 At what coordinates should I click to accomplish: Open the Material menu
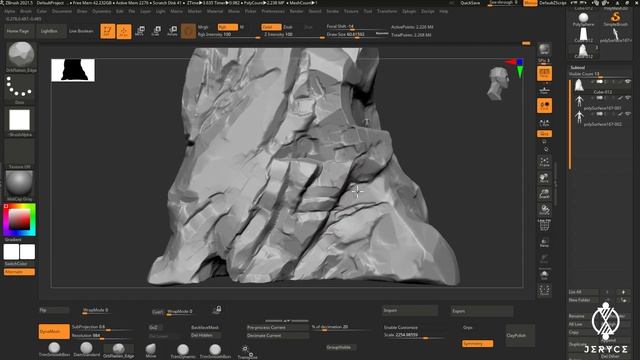pos(215,11)
